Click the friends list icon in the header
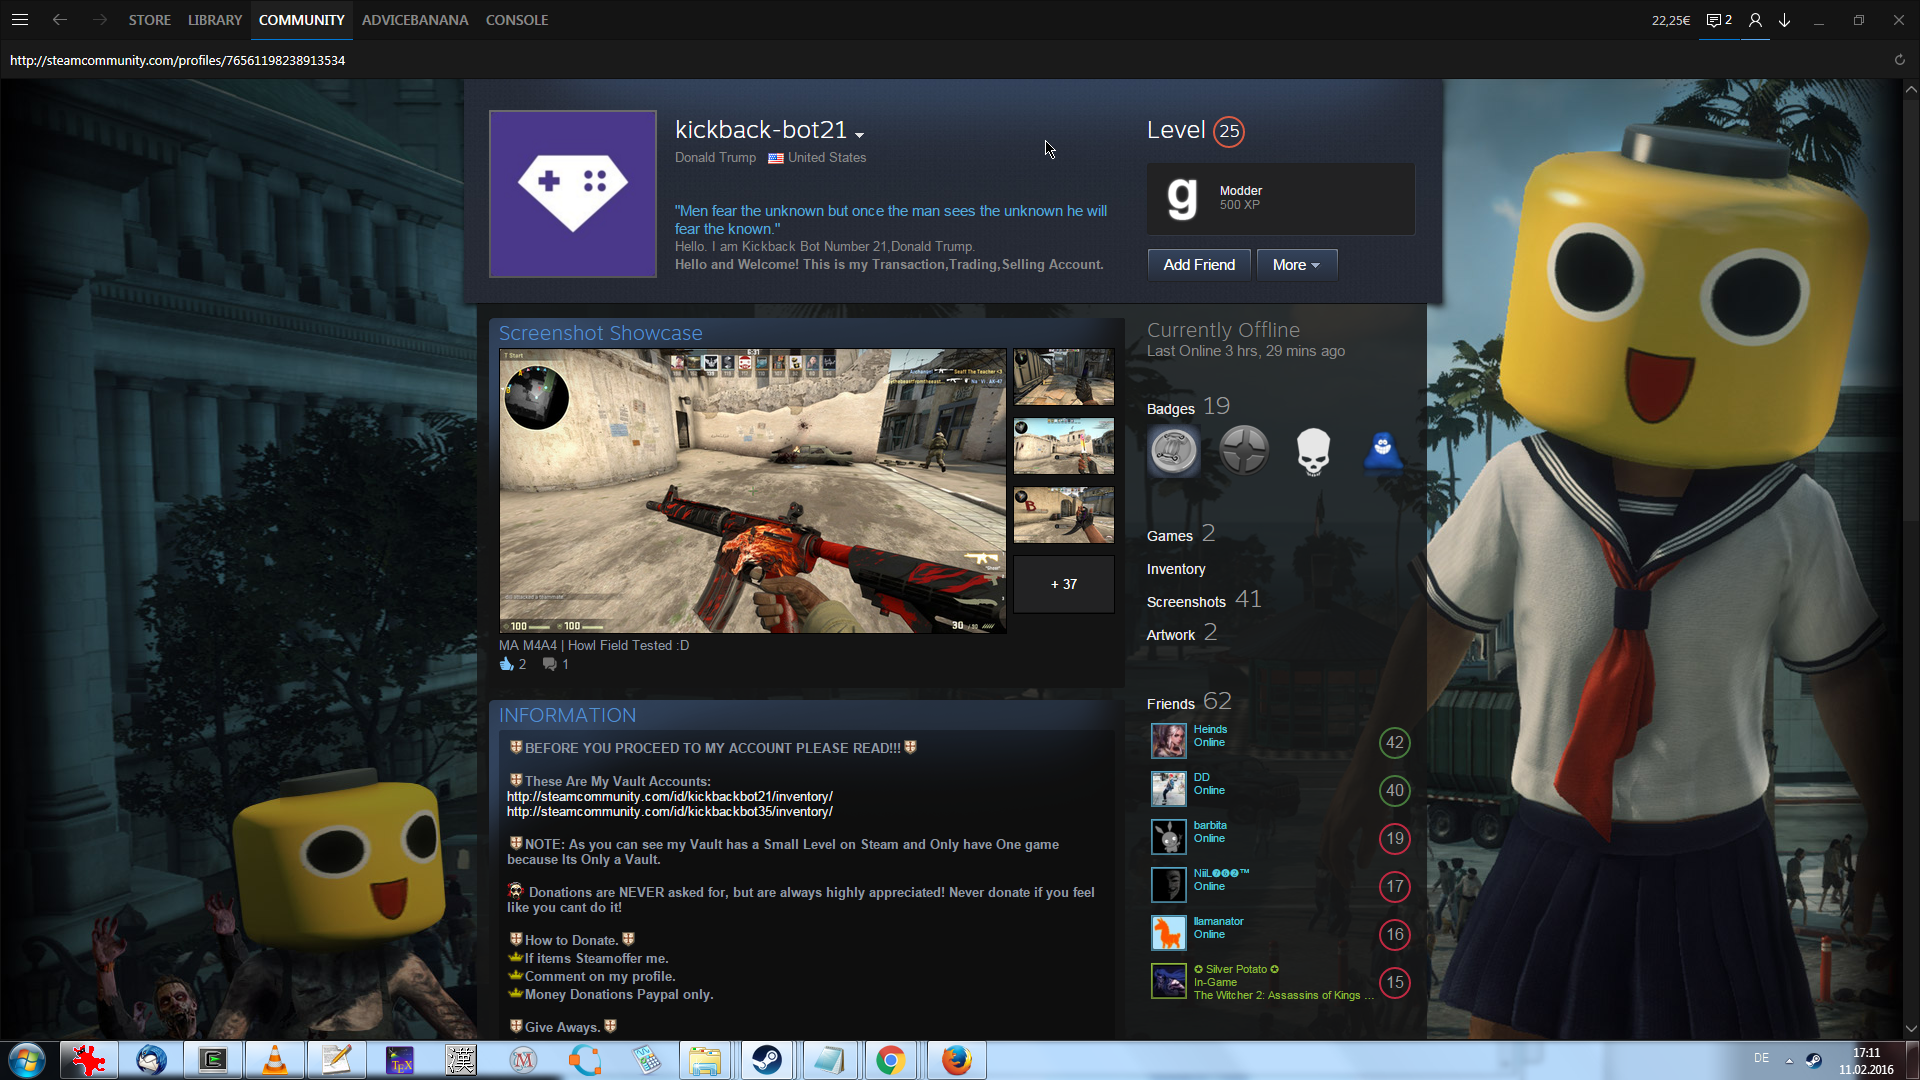Image resolution: width=1920 pixels, height=1080 pixels. (x=1755, y=20)
